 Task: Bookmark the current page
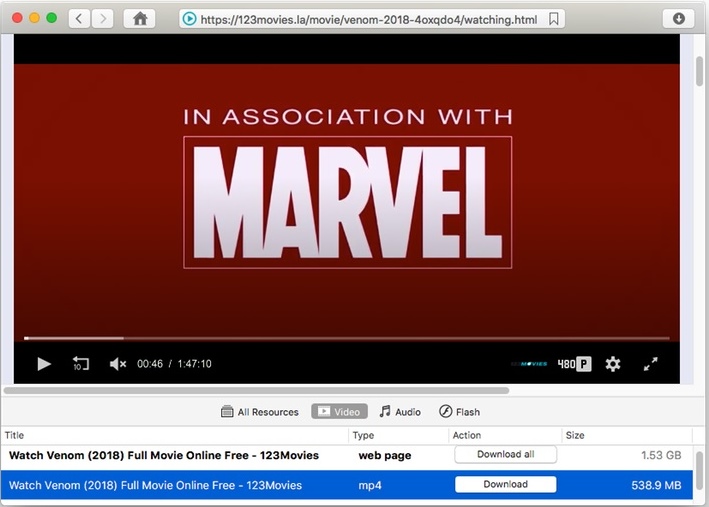pos(553,19)
